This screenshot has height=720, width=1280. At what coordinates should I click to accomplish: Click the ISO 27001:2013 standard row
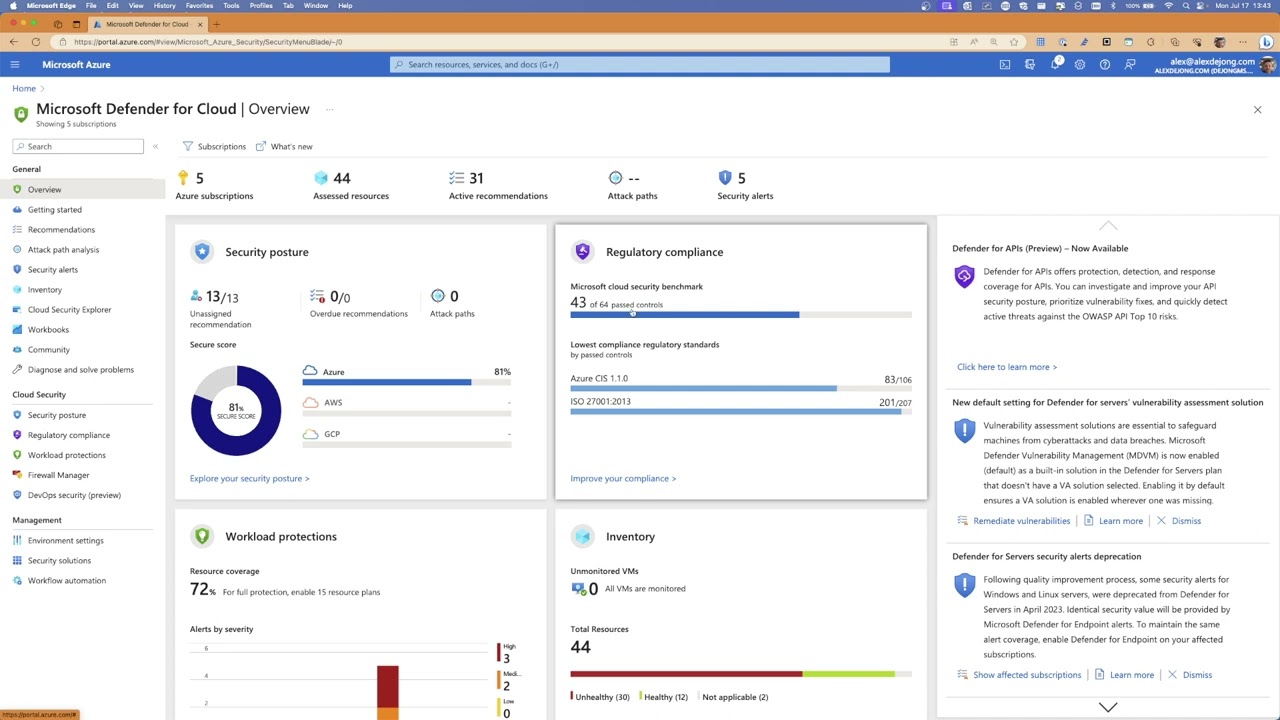pos(741,404)
